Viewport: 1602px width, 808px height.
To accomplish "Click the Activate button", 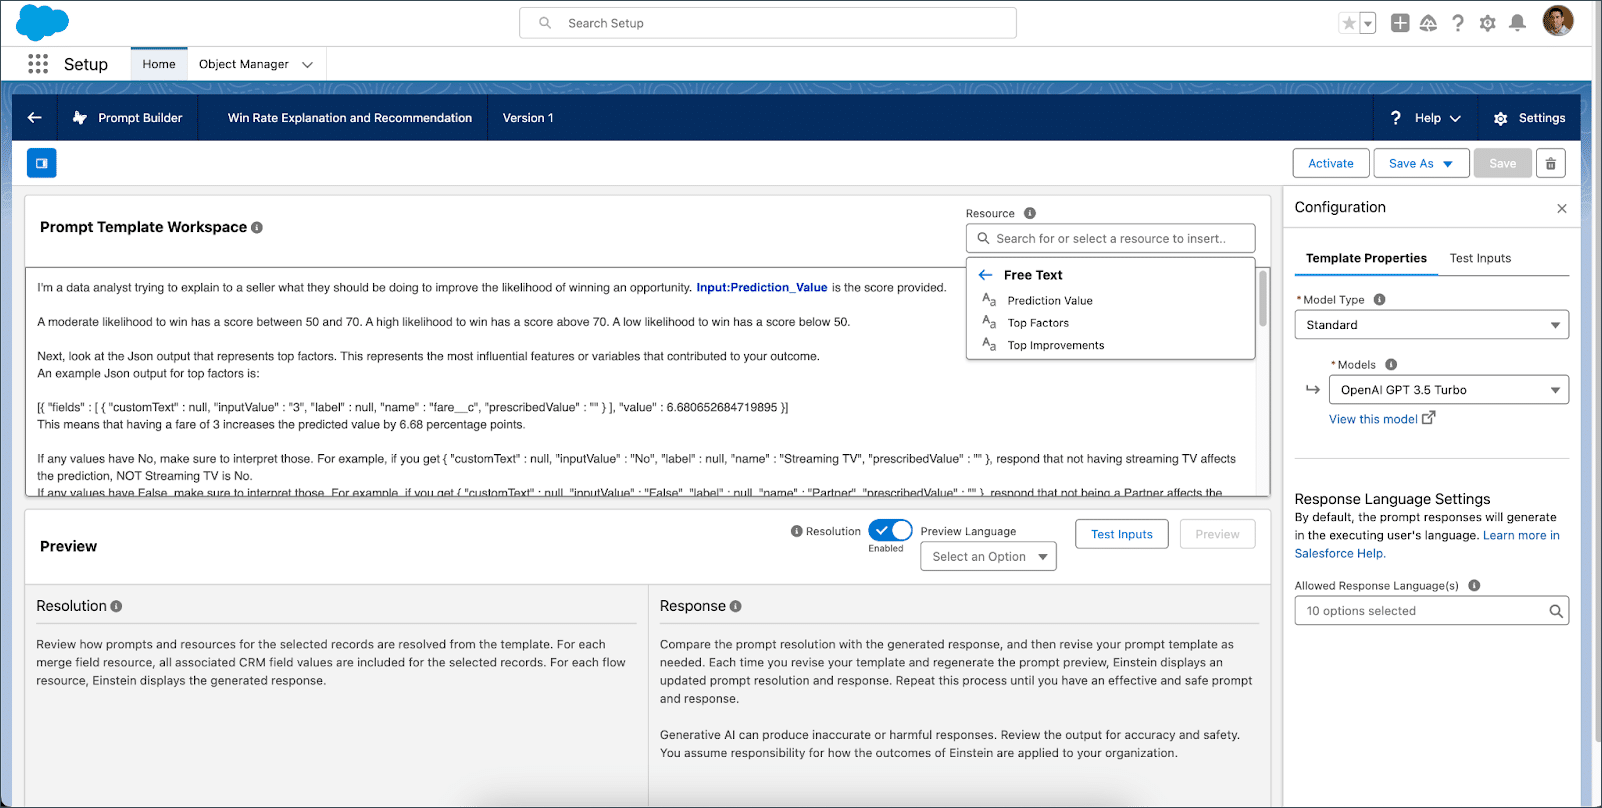I will click(x=1331, y=163).
